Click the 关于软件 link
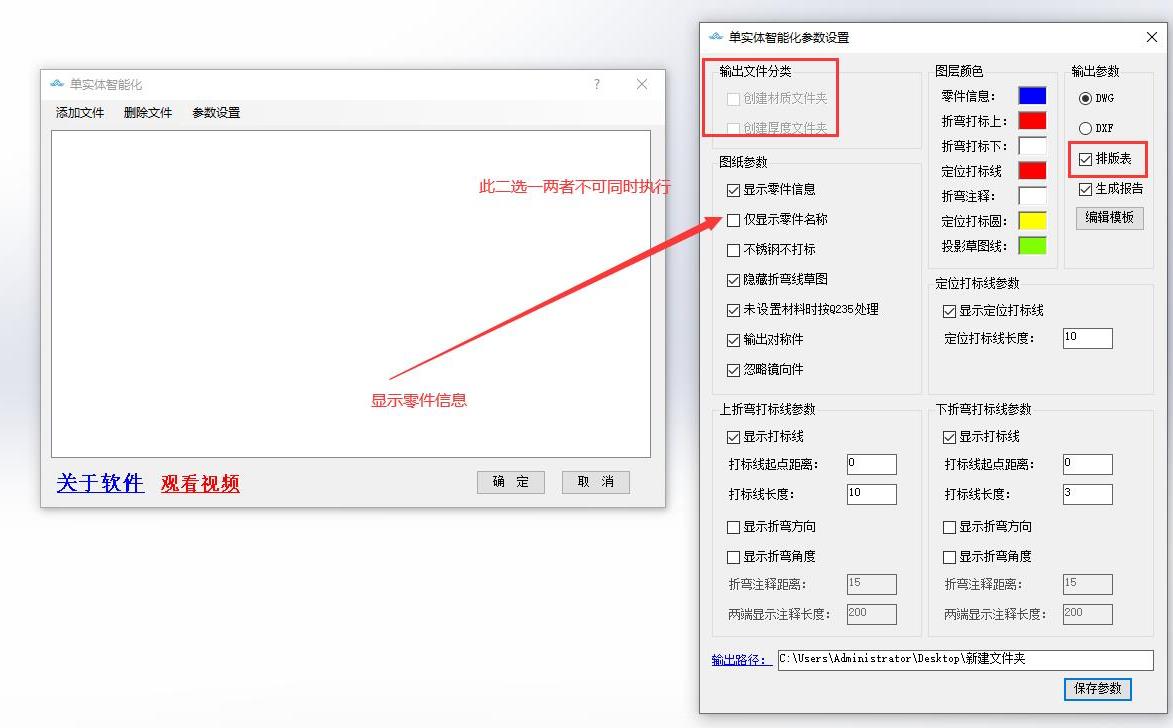The height and width of the screenshot is (728, 1173). (100, 484)
